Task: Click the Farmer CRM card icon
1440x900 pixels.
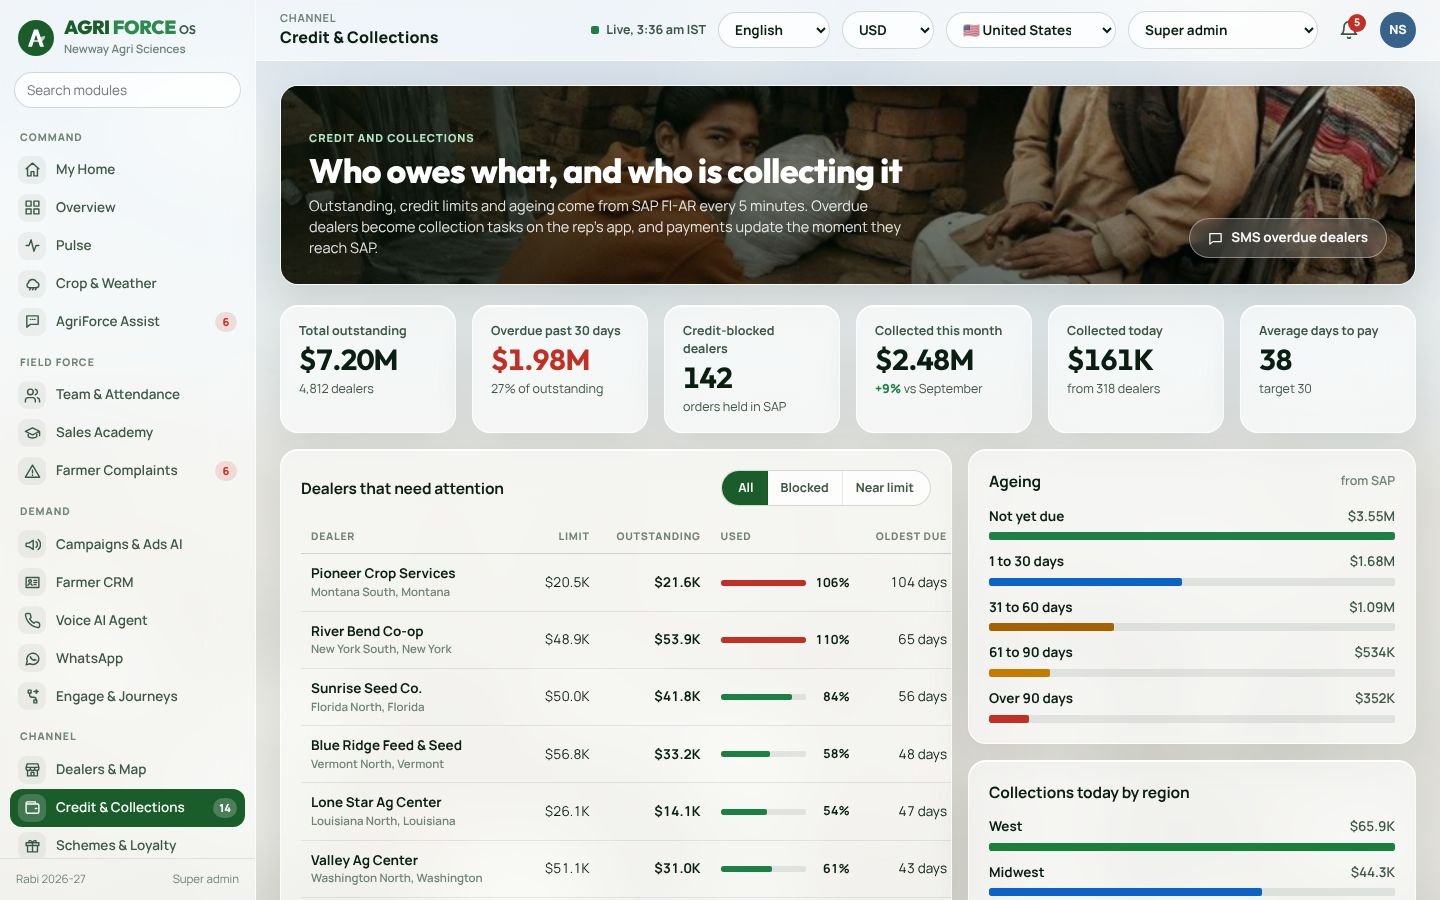Action: pyautogui.click(x=33, y=583)
